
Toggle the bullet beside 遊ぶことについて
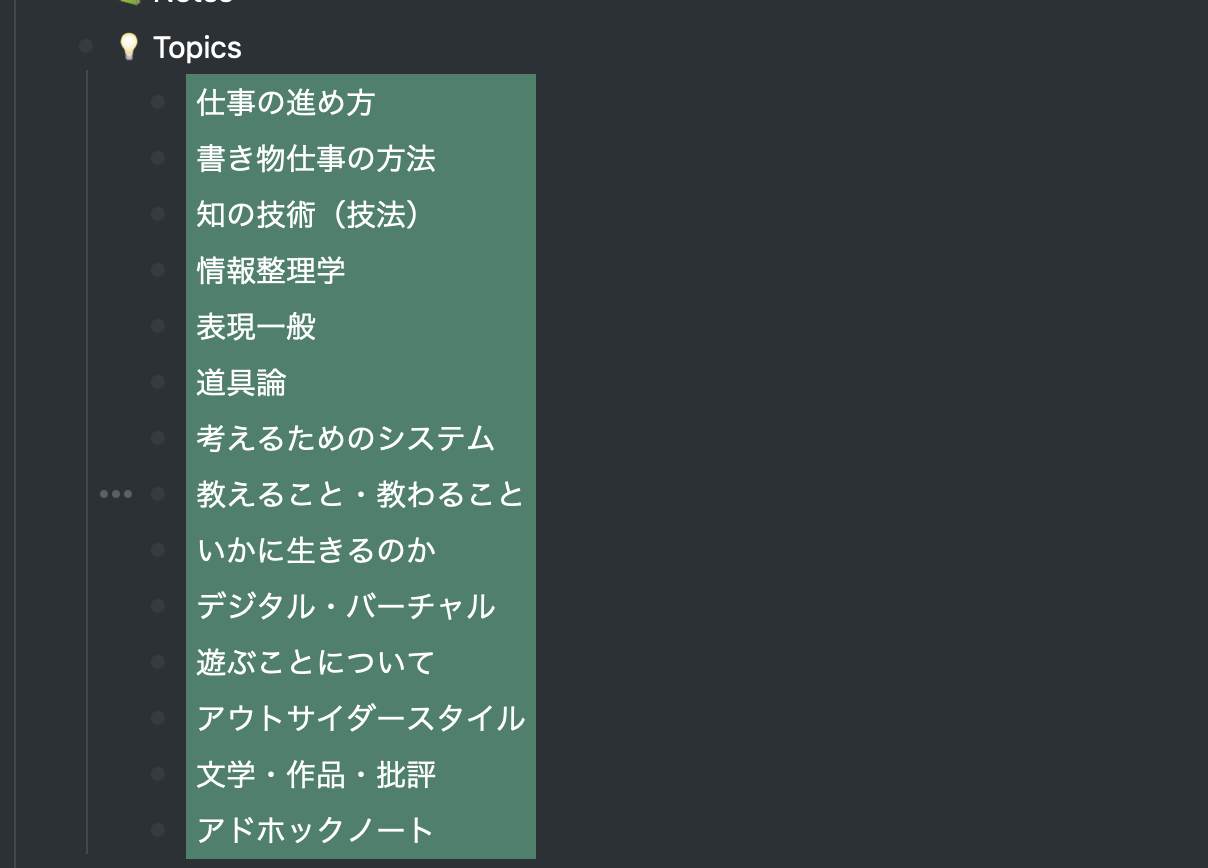(158, 662)
